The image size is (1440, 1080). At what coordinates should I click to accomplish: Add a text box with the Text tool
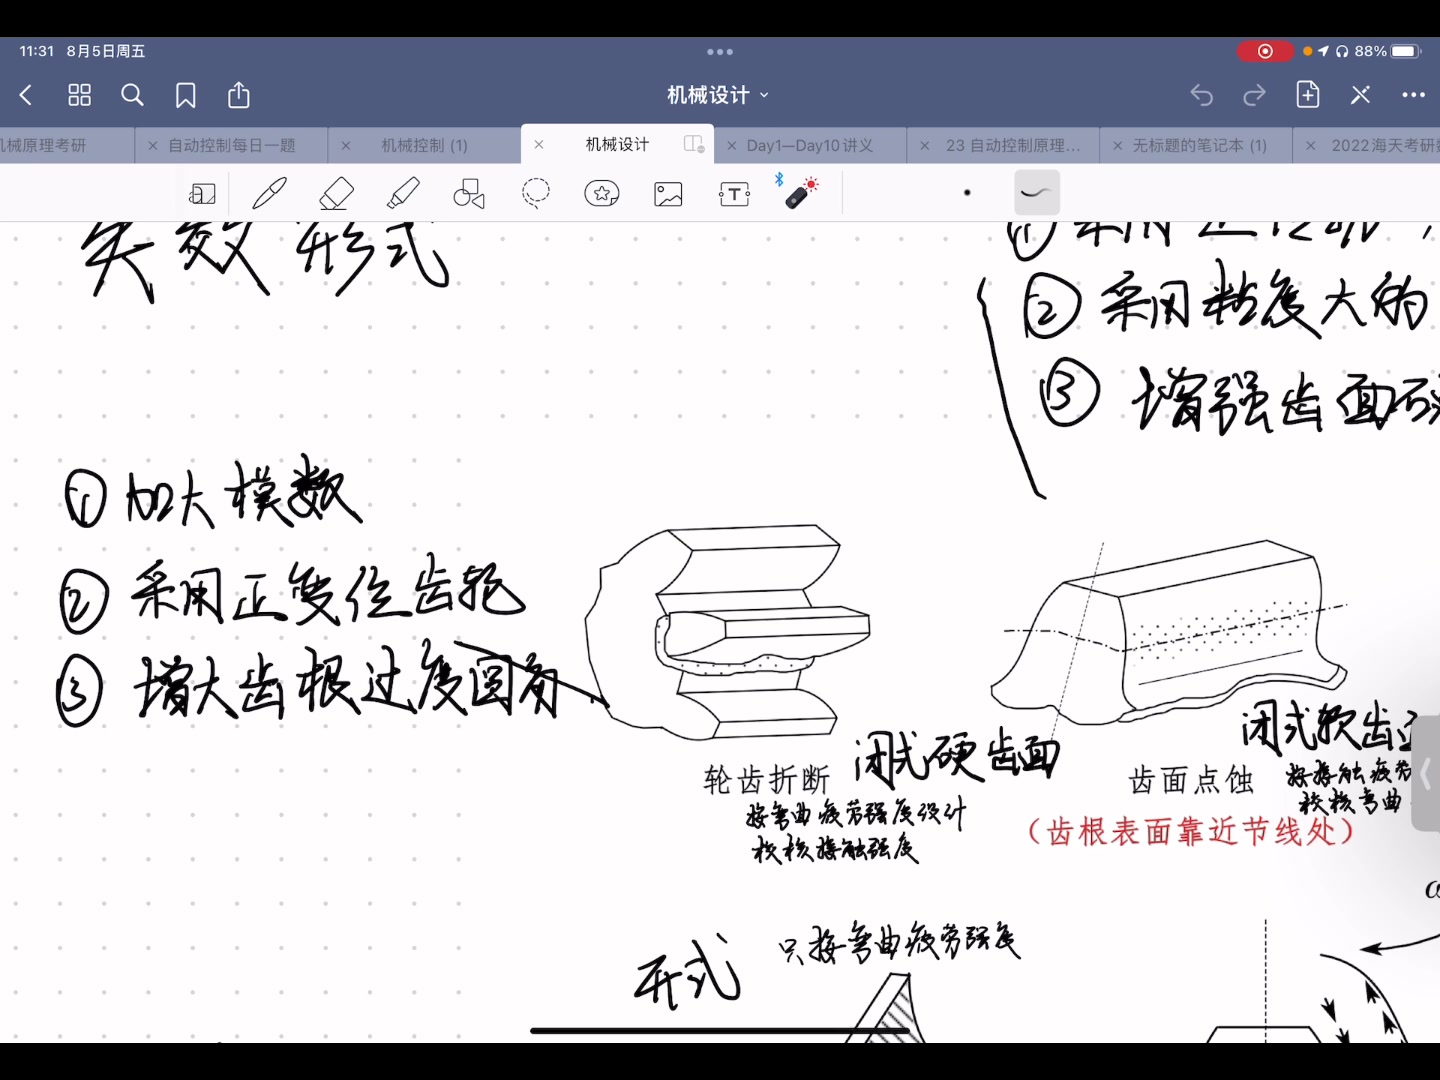(734, 192)
